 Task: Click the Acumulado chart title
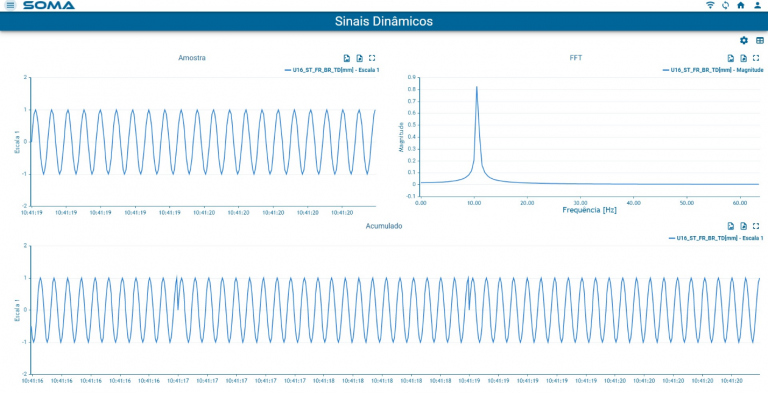[384, 226]
